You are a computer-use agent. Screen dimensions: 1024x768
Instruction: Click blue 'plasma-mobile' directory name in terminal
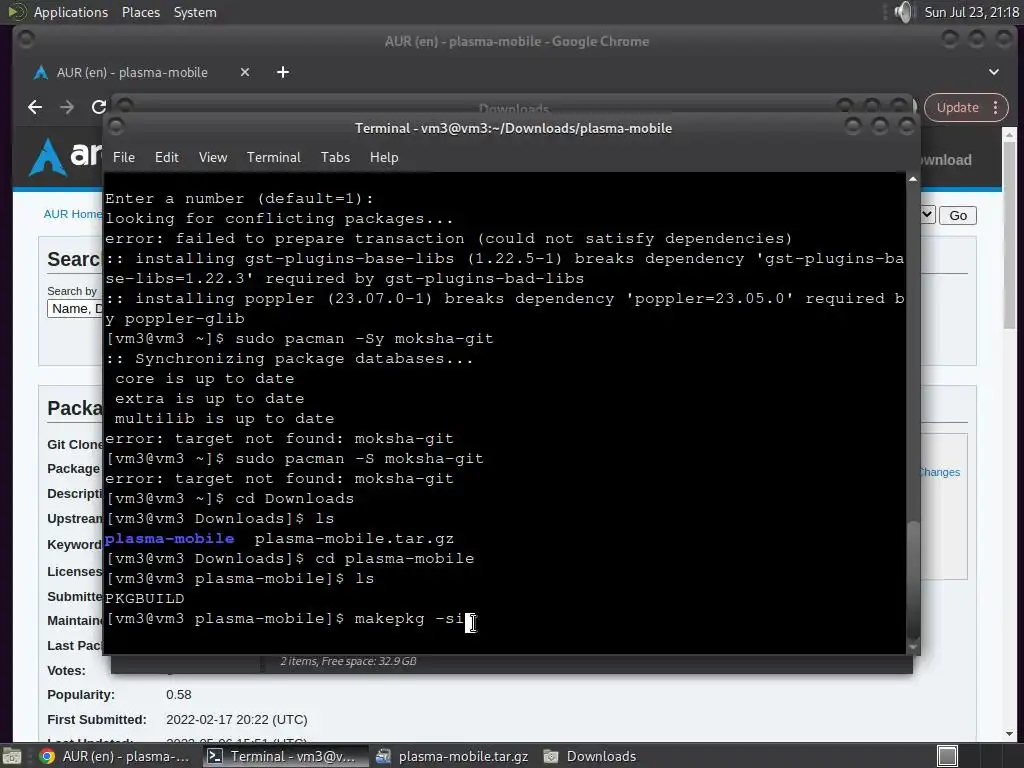click(x=169, y=539)
